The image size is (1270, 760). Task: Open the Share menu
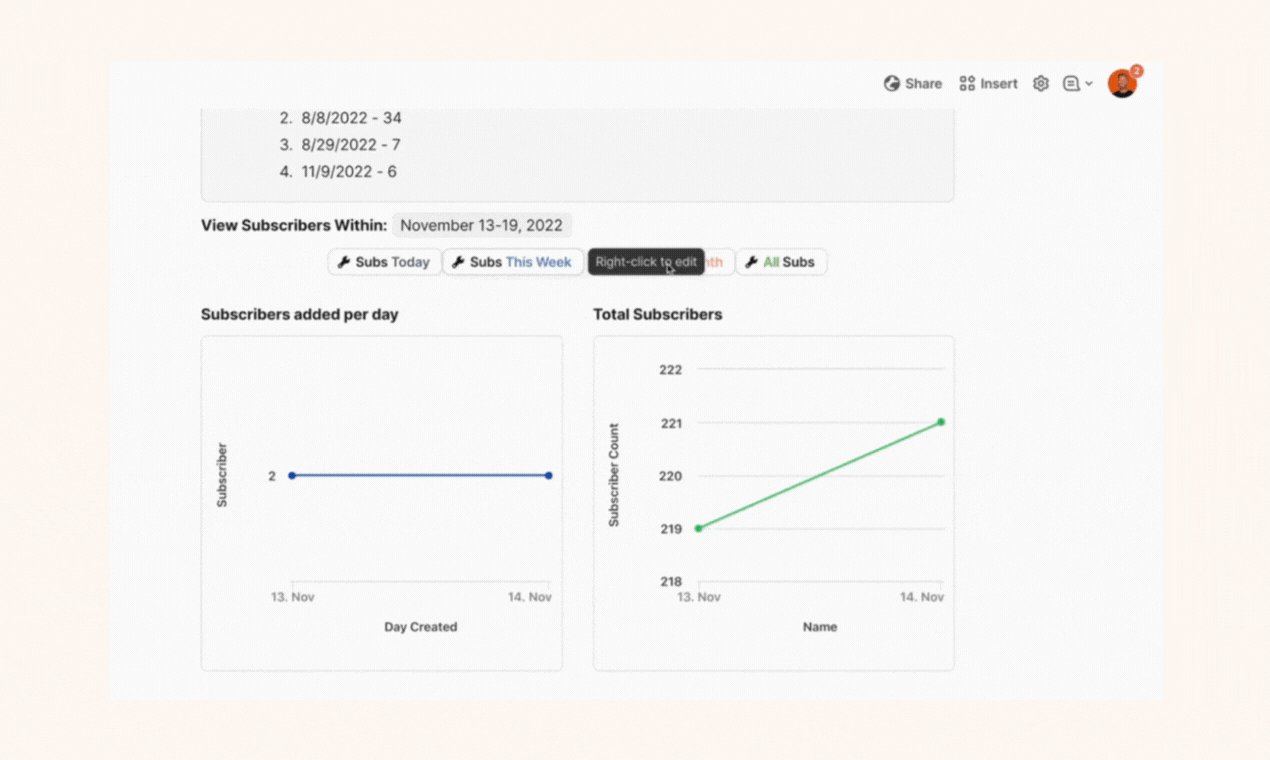[x=913, y=84]
